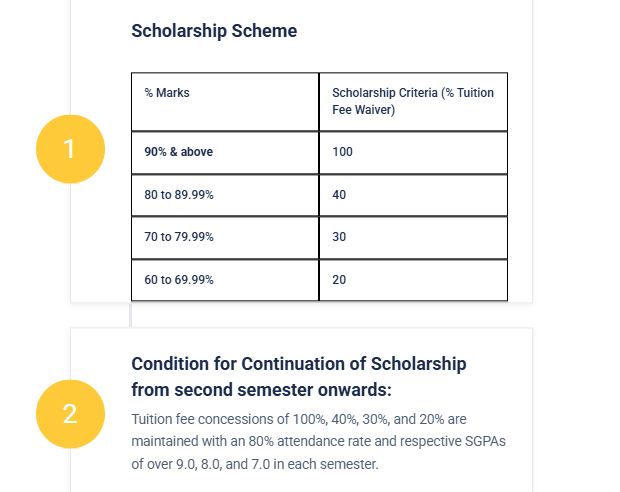The image size is (620, 492).
Task: Click the Condition for Continuation of Scholarship heading
Action: pos(299,362)
